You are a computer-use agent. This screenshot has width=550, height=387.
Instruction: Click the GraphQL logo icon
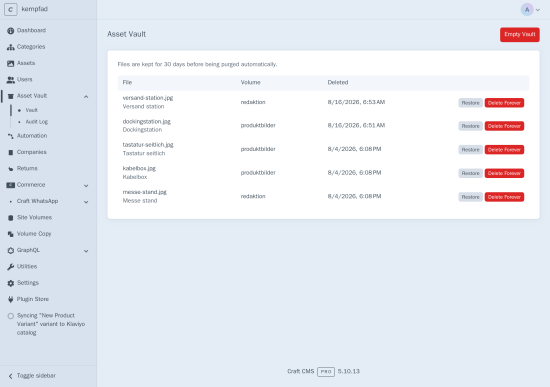point(11,251)
